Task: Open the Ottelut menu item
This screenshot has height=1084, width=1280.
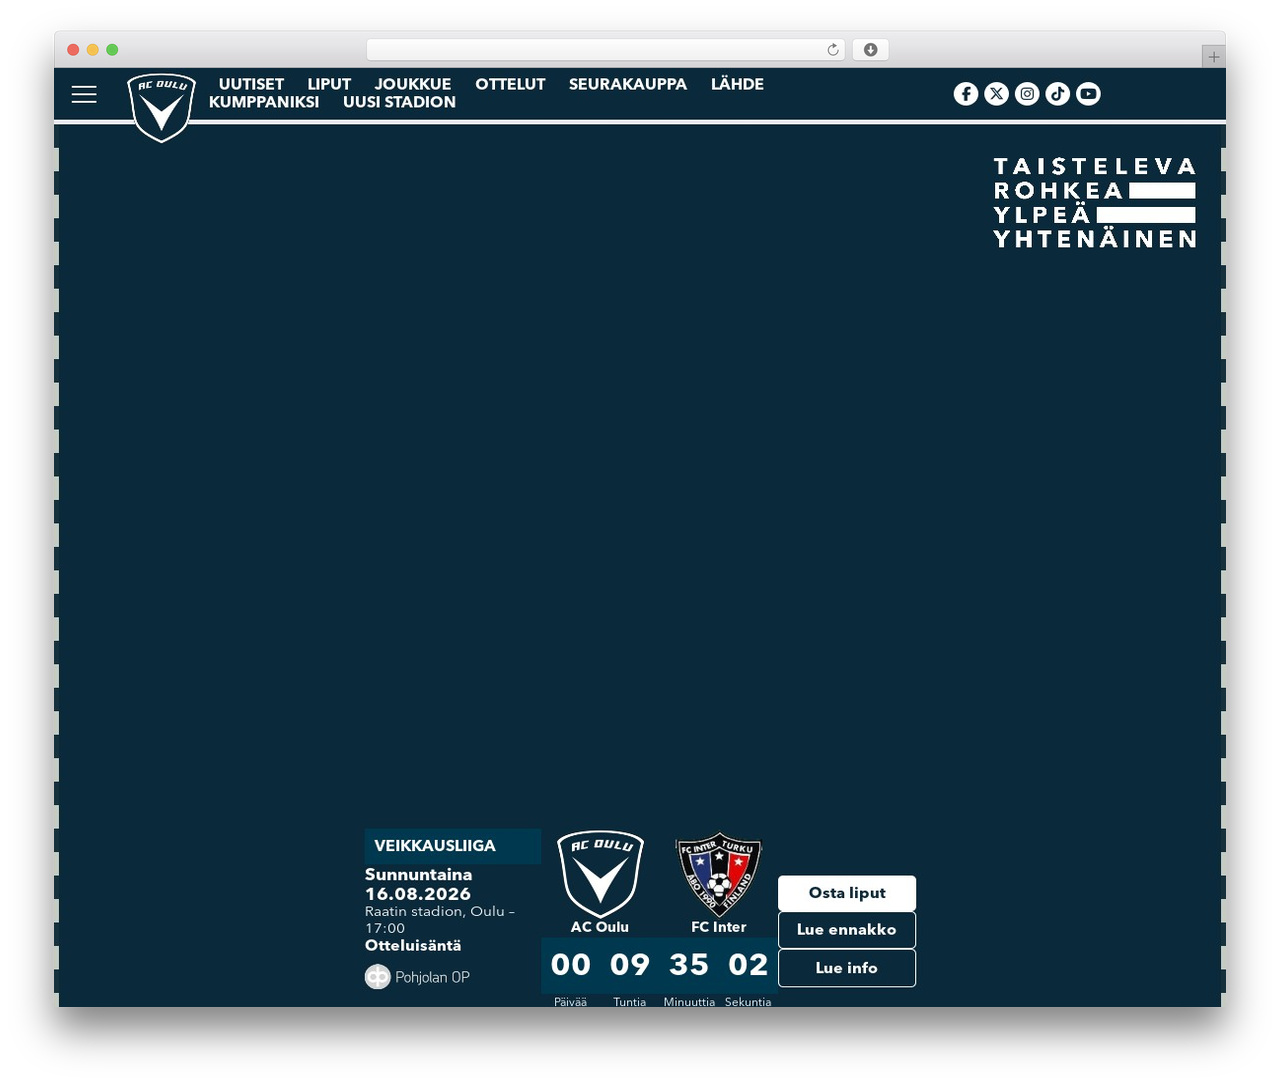Action: [x=510, y=85]
